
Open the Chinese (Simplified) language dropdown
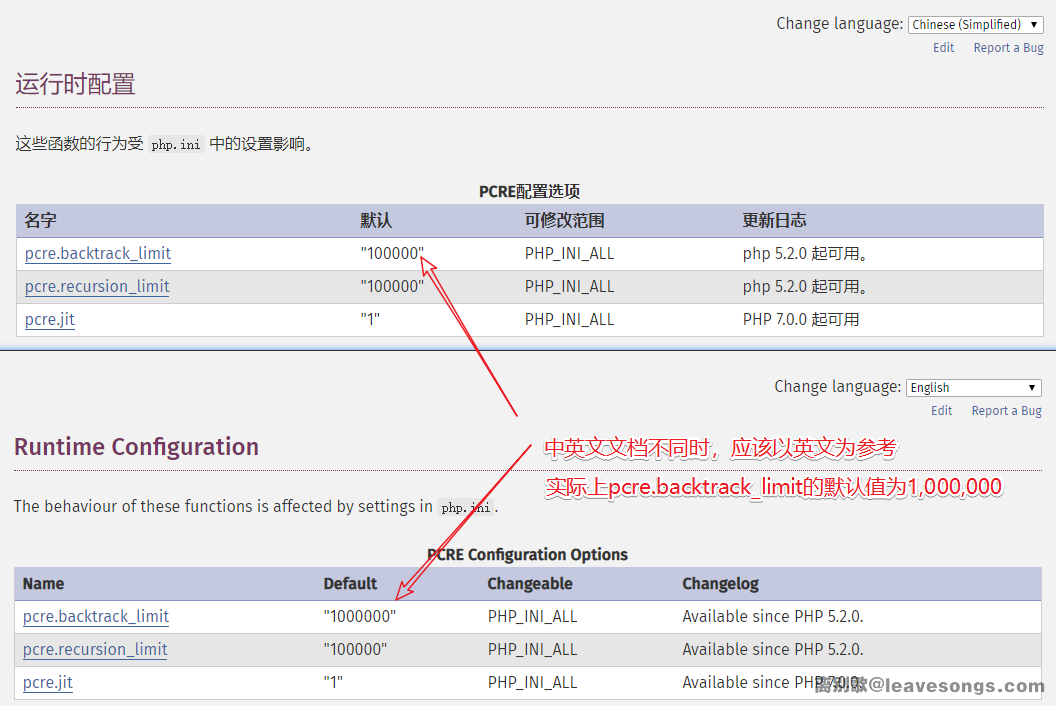click(x=975, y=25)
